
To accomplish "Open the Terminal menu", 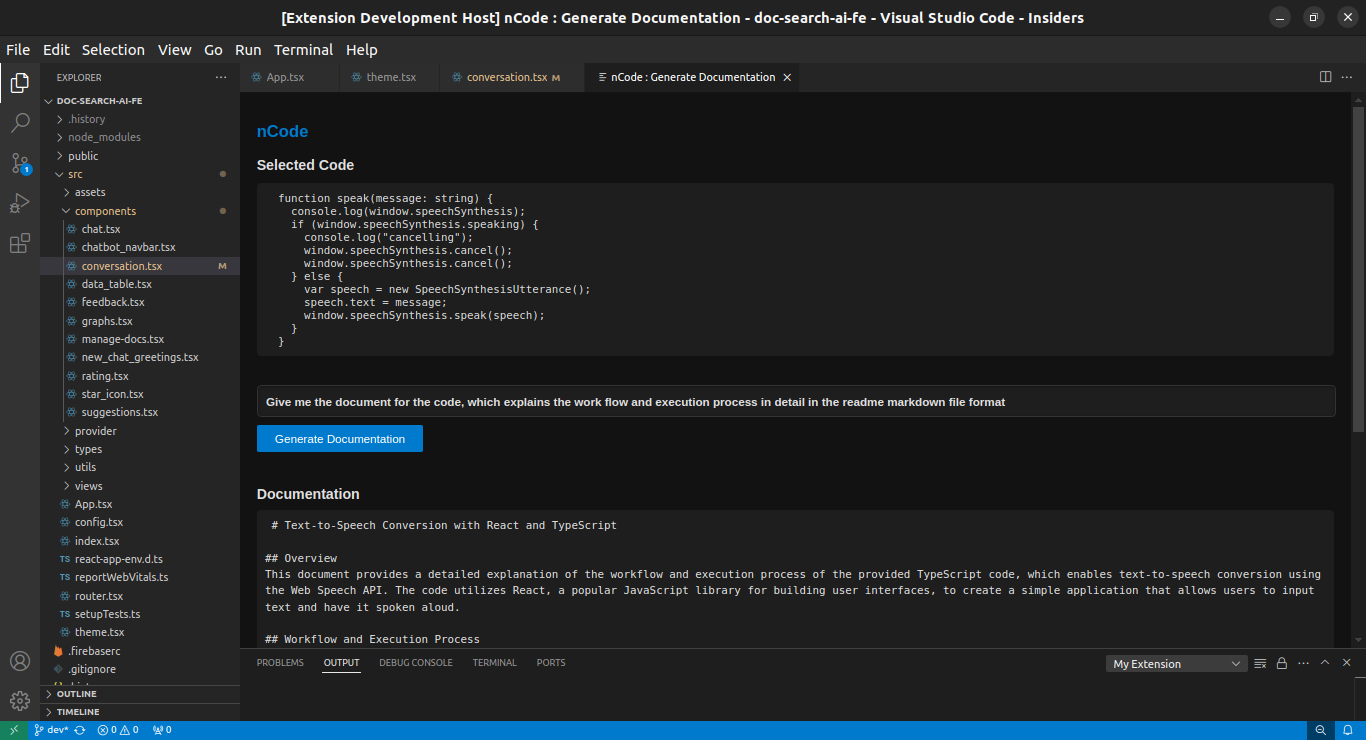I will point(303,50).
